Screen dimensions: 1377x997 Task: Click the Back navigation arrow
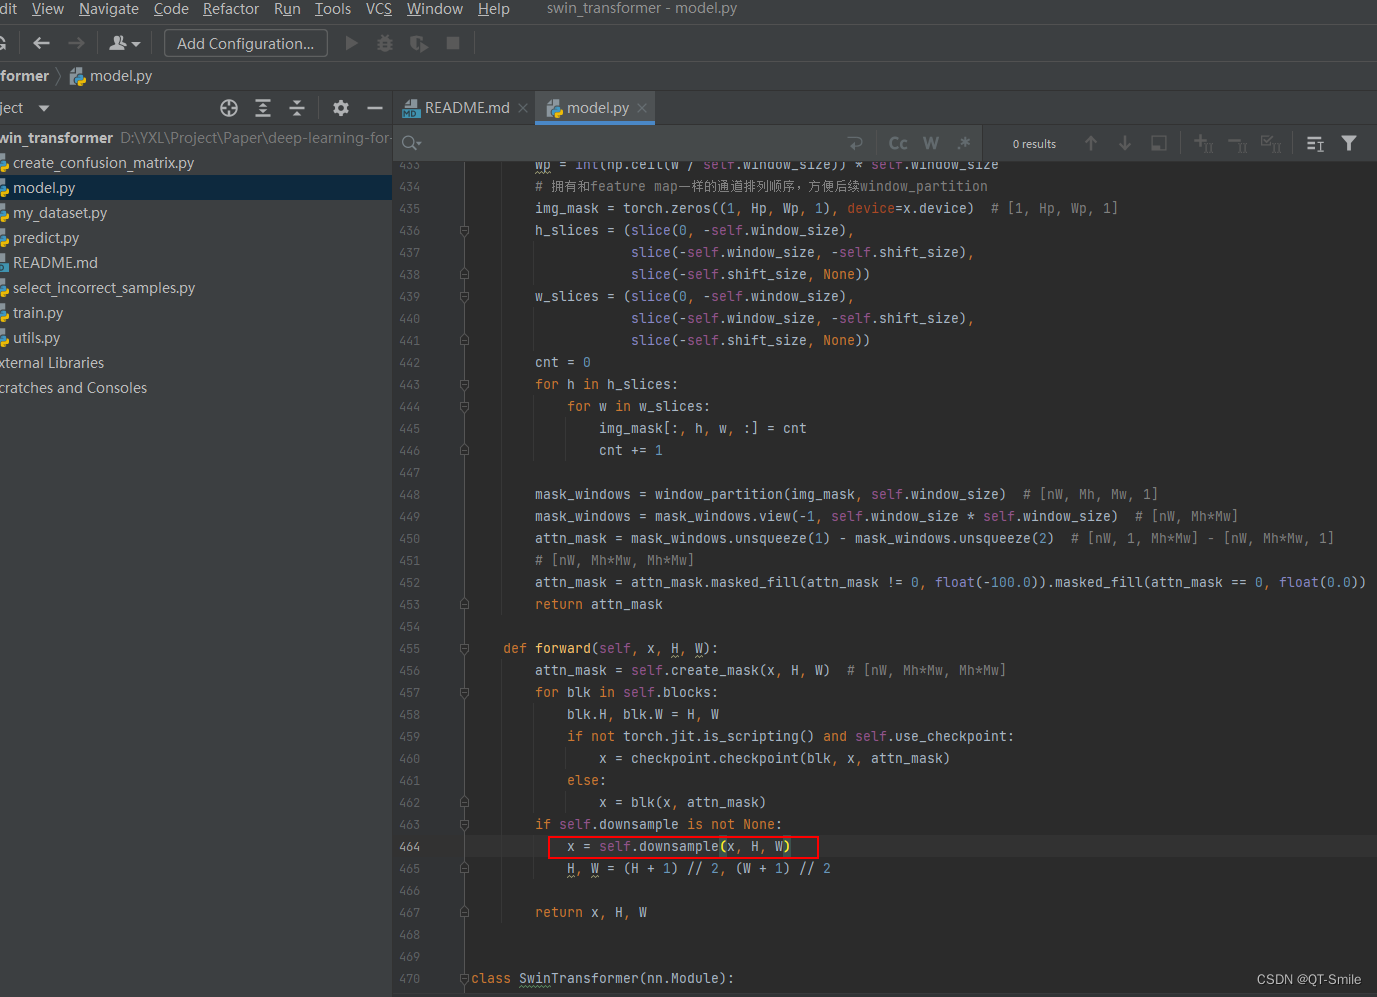[41, 43]
